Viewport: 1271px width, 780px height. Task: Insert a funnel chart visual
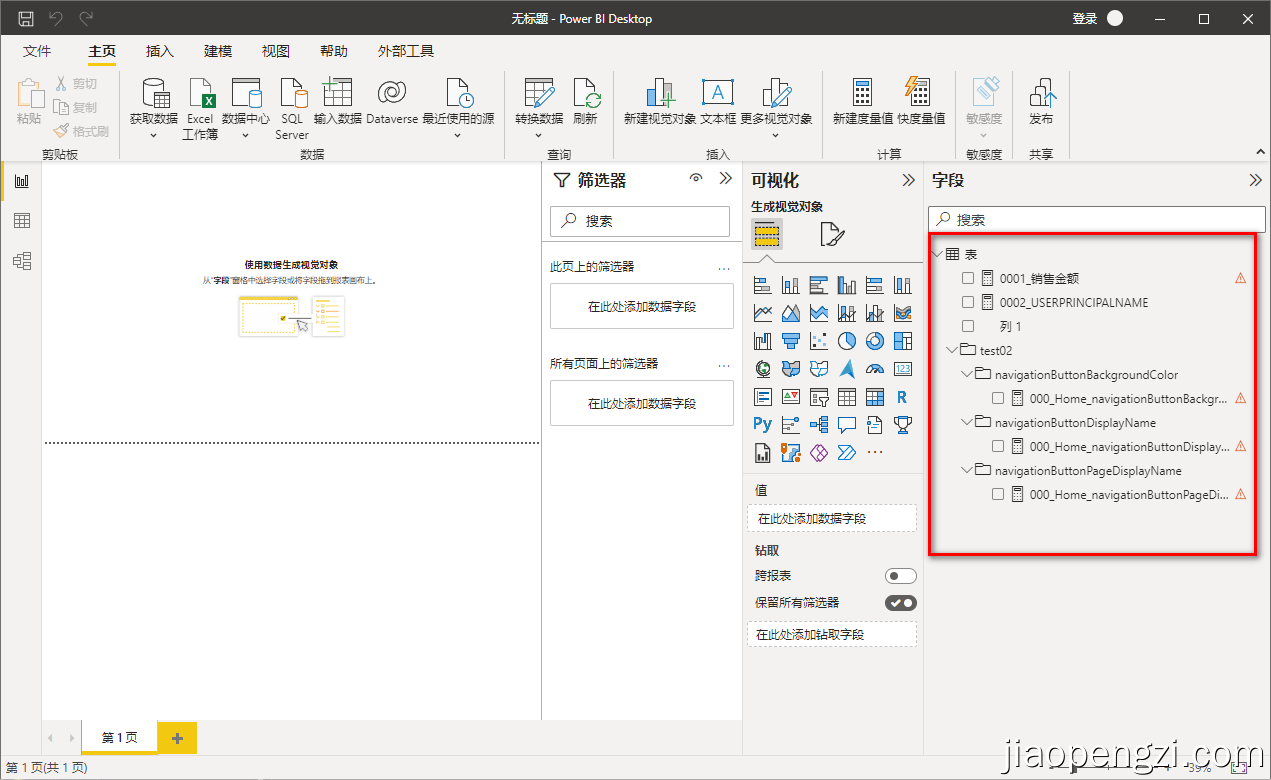(x=790, y=341)
